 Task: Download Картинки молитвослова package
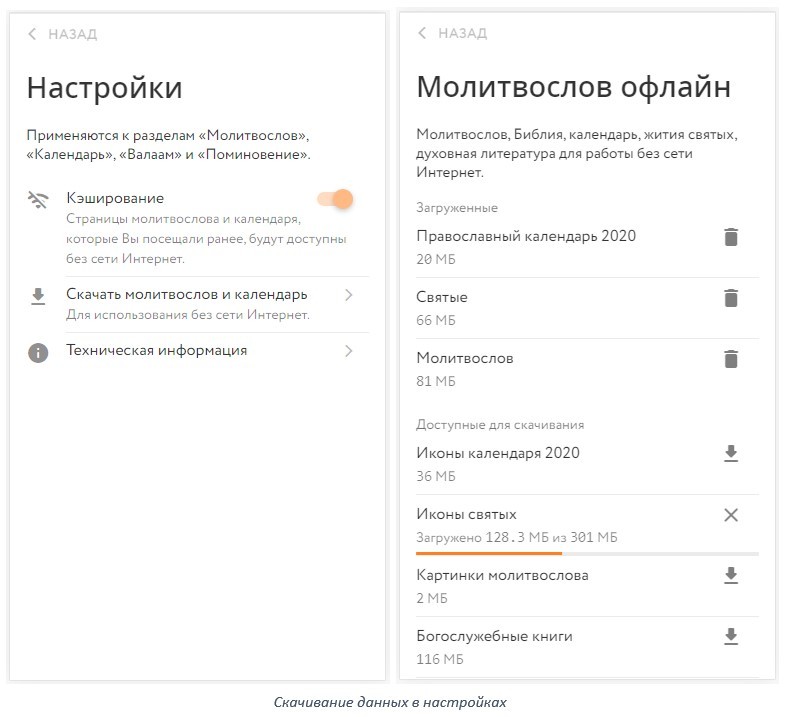point(731,576)
